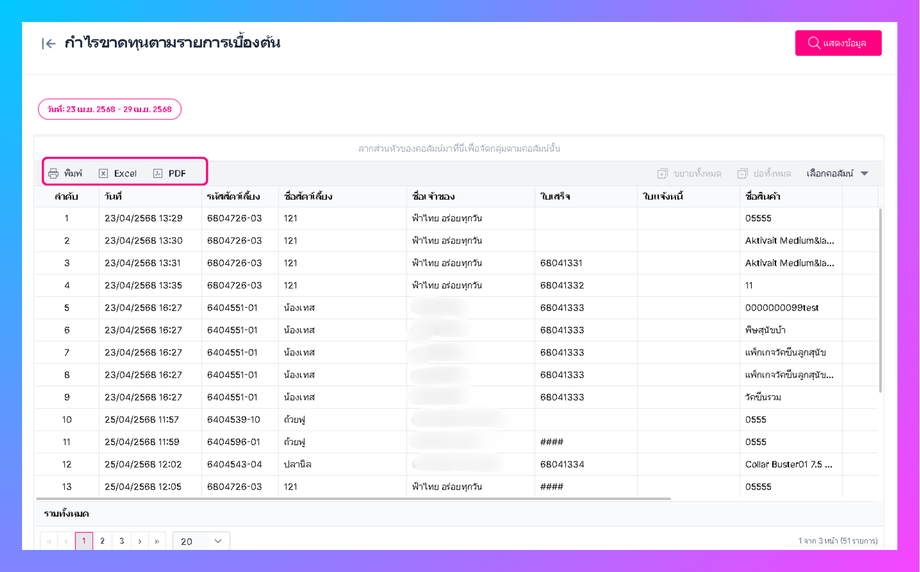Screen dimensions: 920x572
Task: Click the horizontal scrollbar under the table
Action: tap(353, 499)
